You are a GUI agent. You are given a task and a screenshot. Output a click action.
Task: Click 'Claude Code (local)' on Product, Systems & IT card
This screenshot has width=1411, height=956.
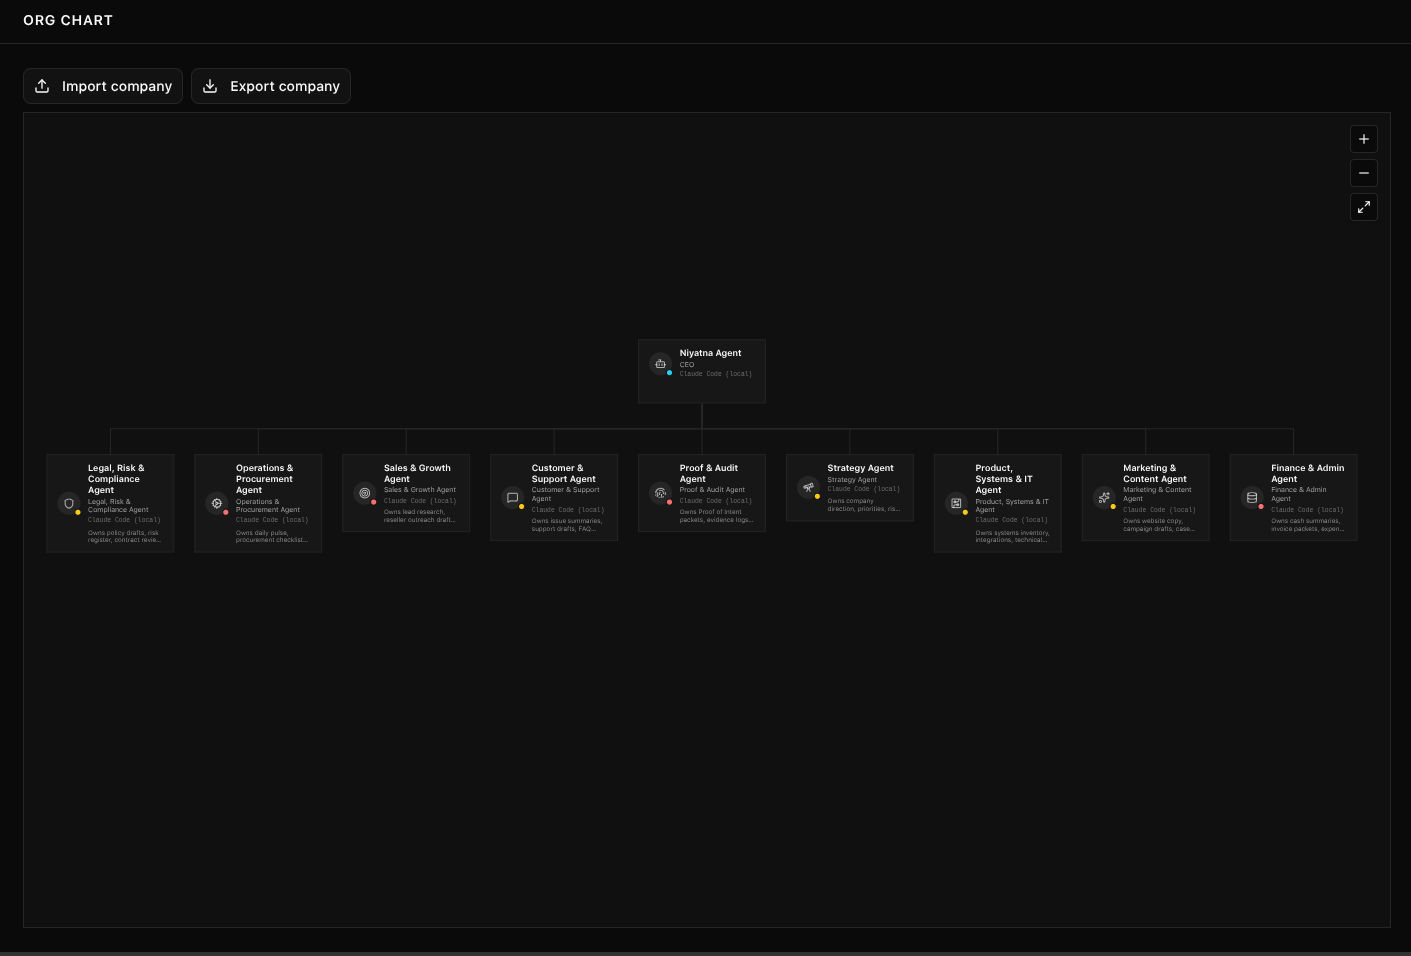point(1011,520)
